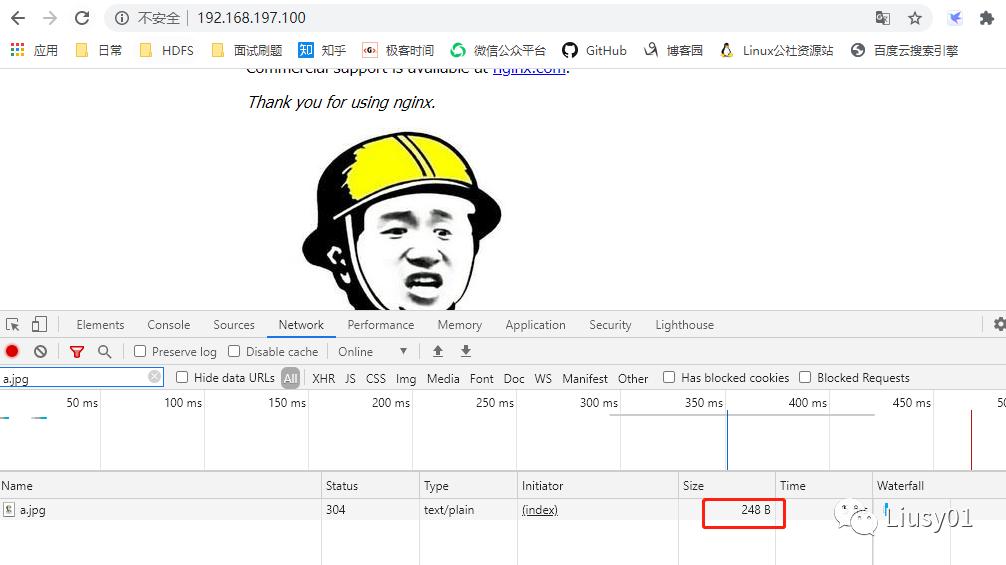1006x565 pixels.
Task: Open the 微信公众平台 bookmark
Action: coord(498,50)
